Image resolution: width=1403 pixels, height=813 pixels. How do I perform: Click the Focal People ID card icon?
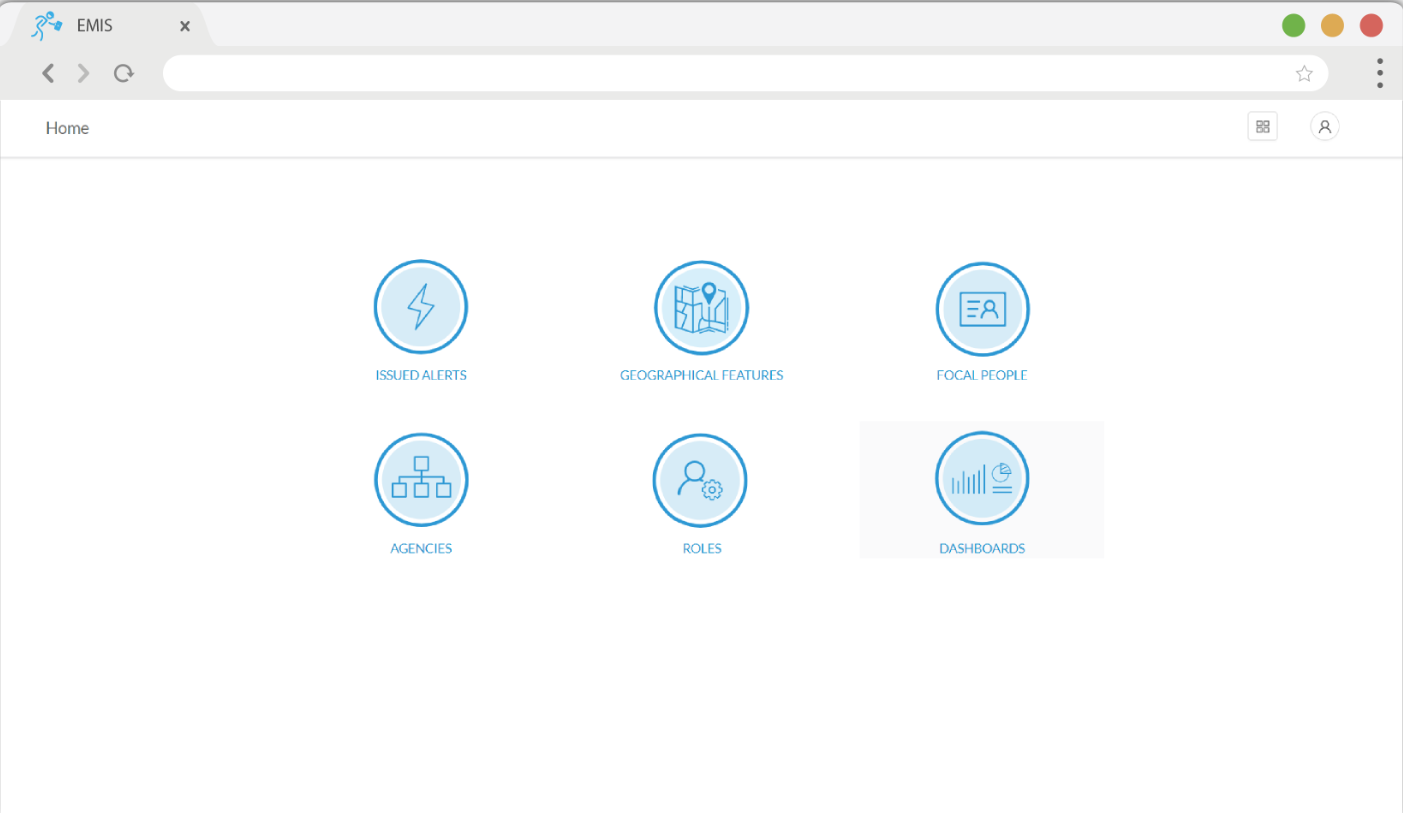982,308
